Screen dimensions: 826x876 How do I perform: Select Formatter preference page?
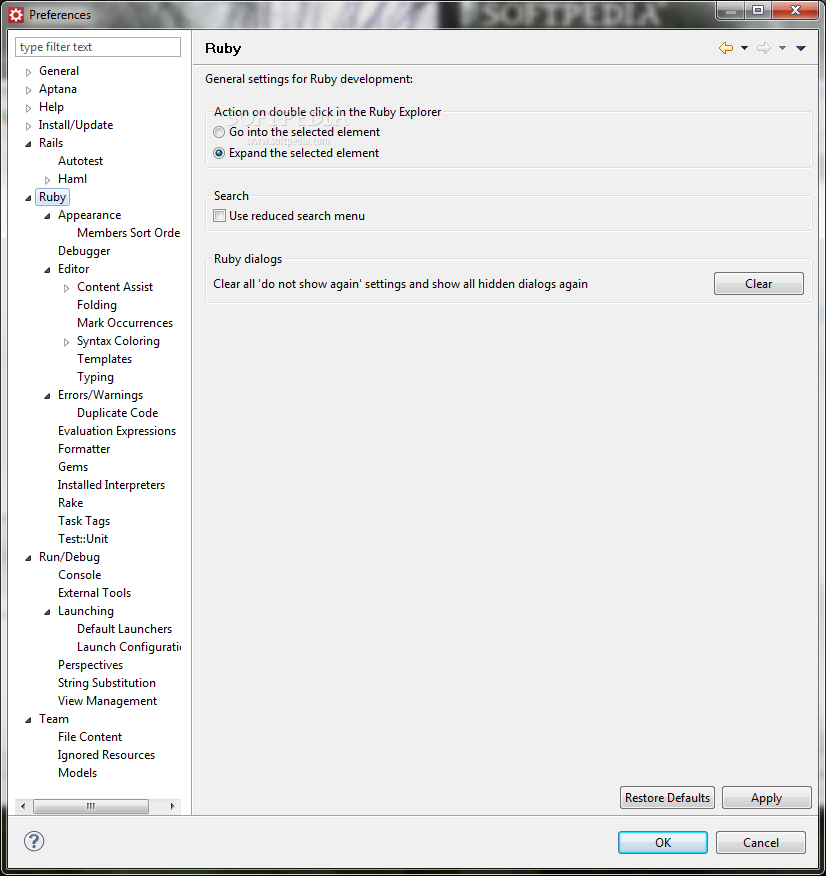click(84, 449)
